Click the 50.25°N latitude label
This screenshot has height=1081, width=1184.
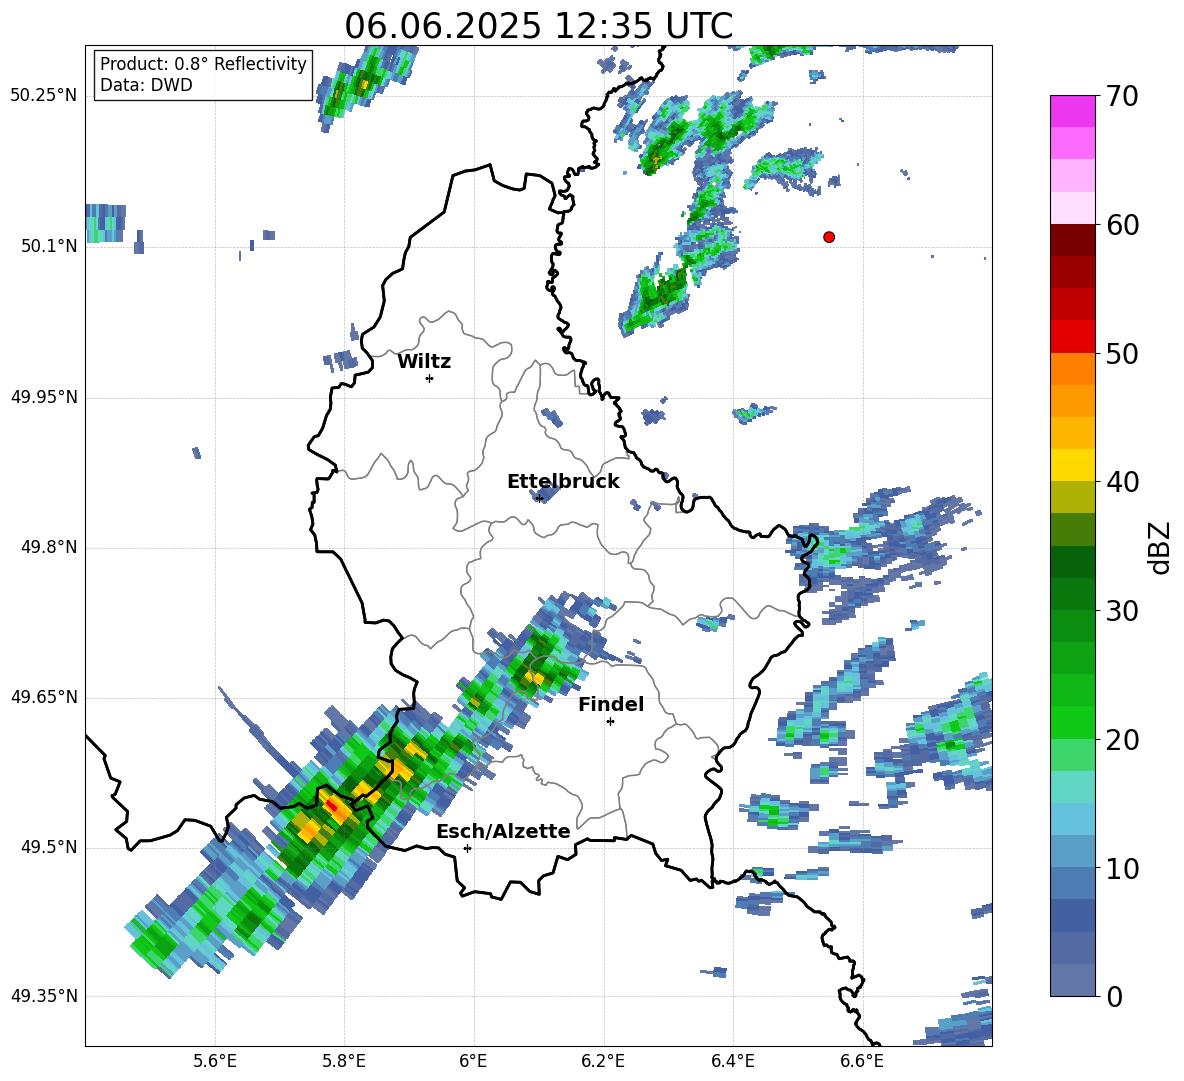[44, 96]
